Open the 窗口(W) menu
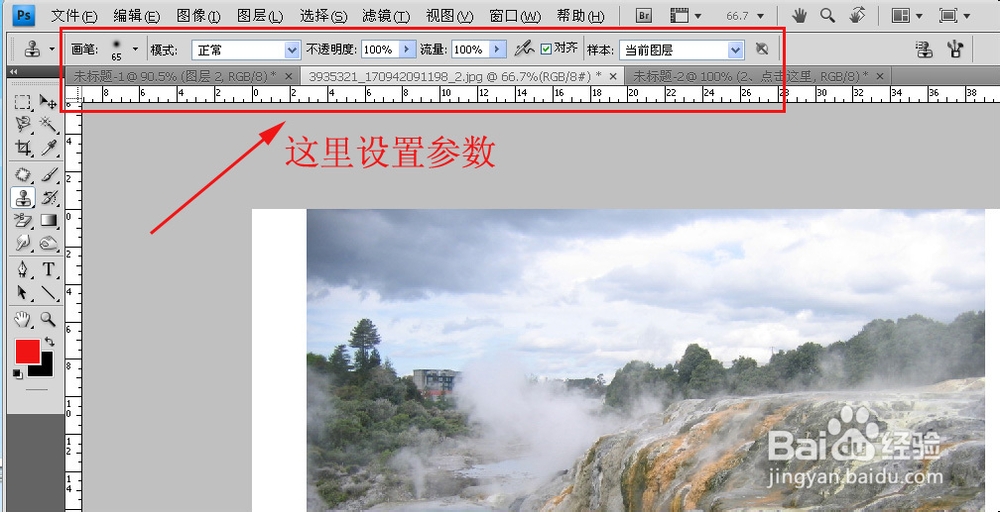 tap(515, 16)
